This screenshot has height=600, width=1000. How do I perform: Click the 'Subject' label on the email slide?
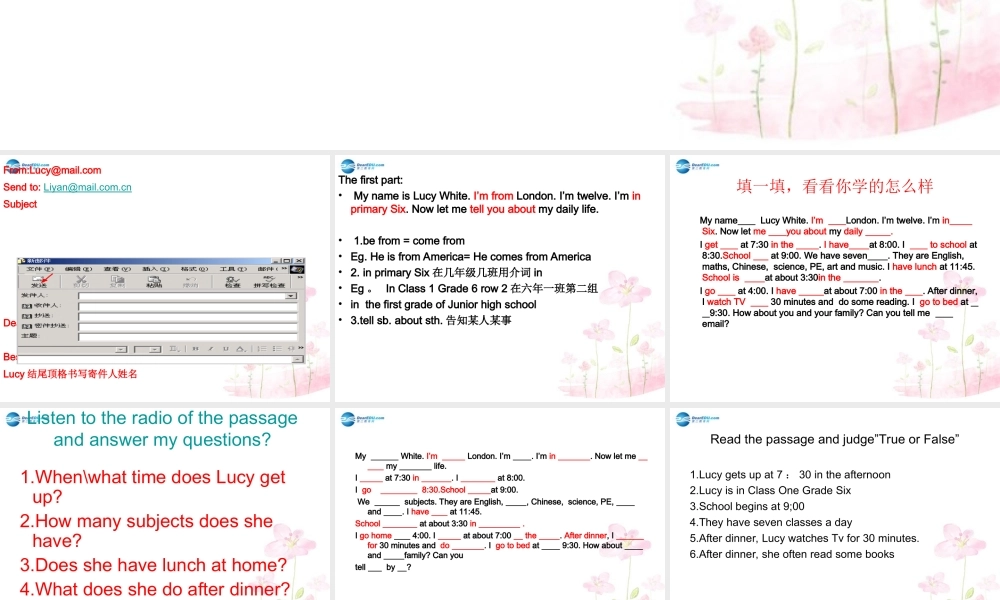click(20, 204)
